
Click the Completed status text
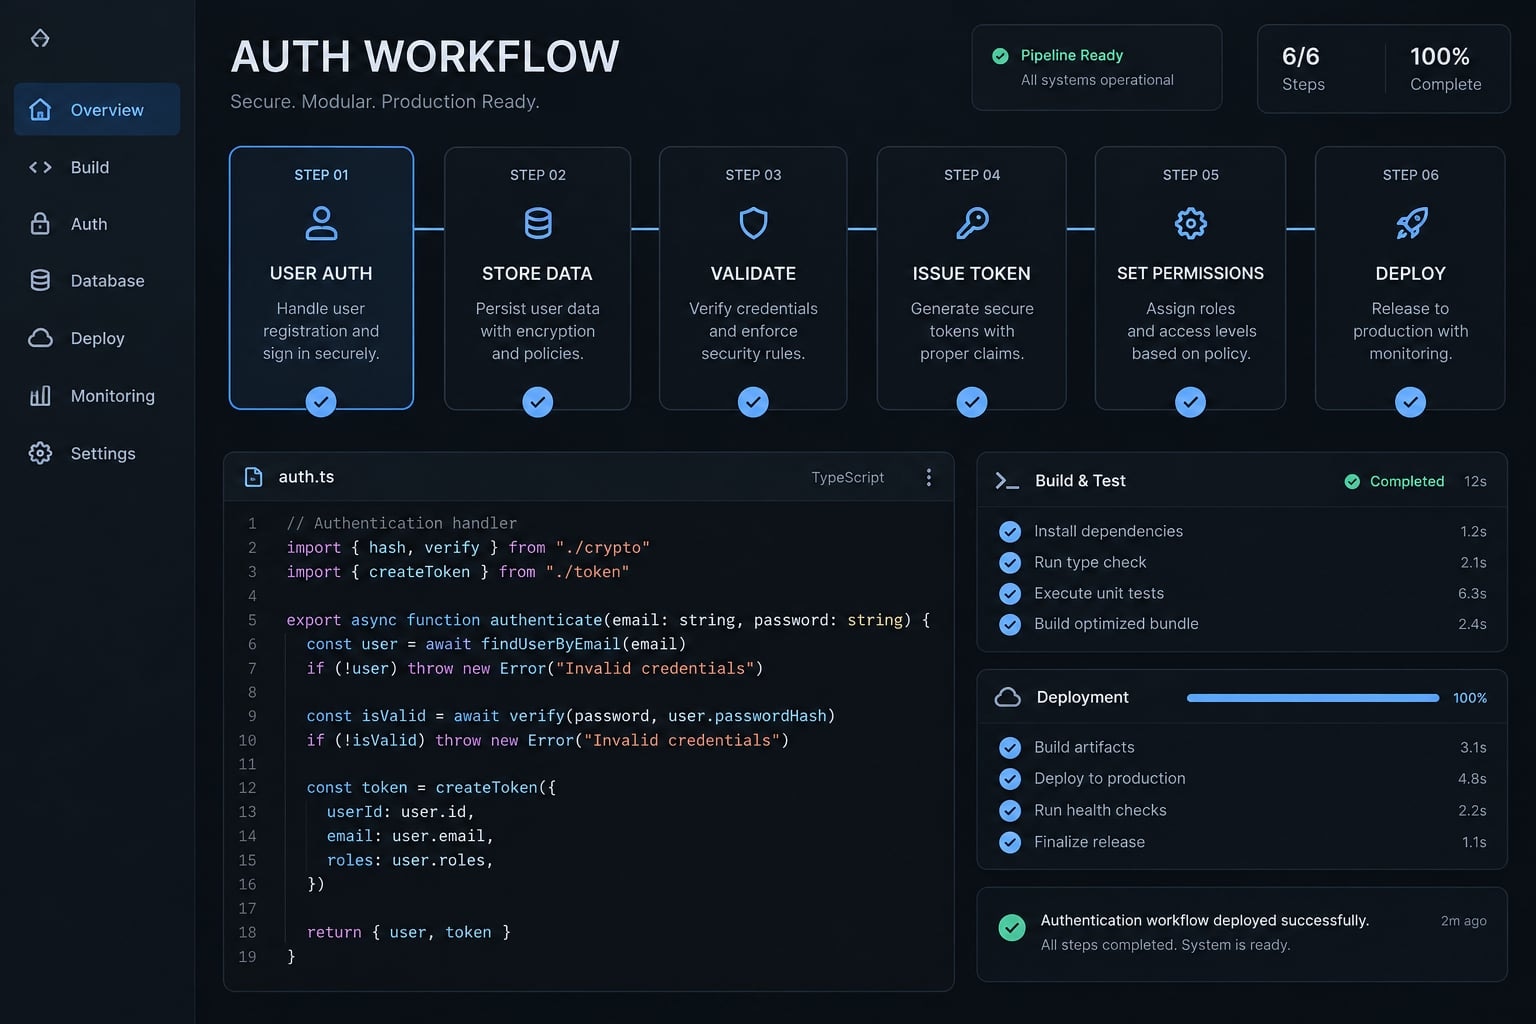click(x=1407, y=482)
